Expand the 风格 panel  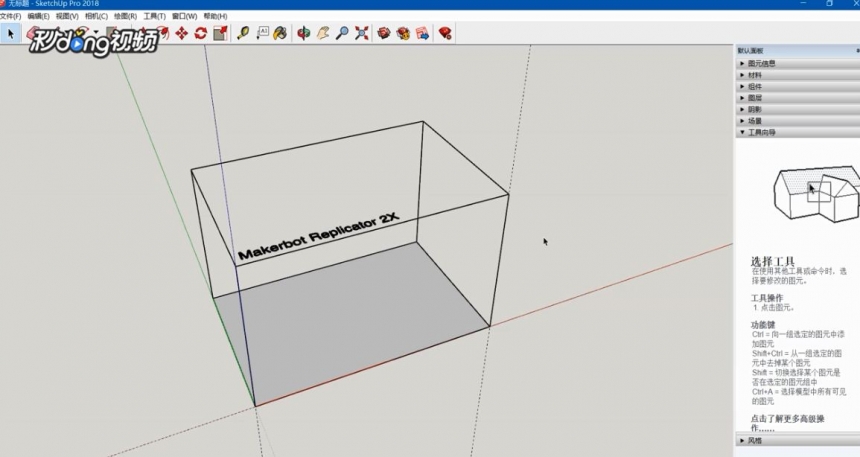pos(797,441)
